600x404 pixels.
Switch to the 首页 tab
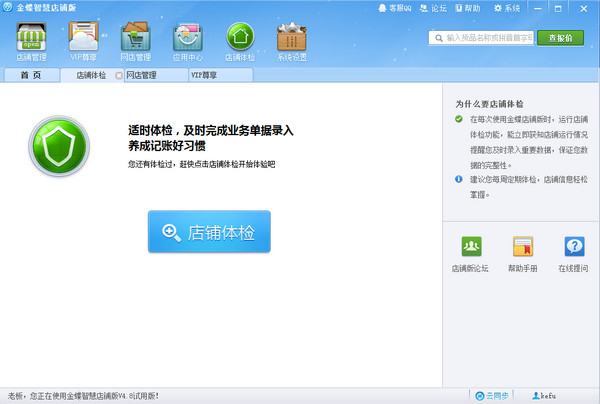31,75
